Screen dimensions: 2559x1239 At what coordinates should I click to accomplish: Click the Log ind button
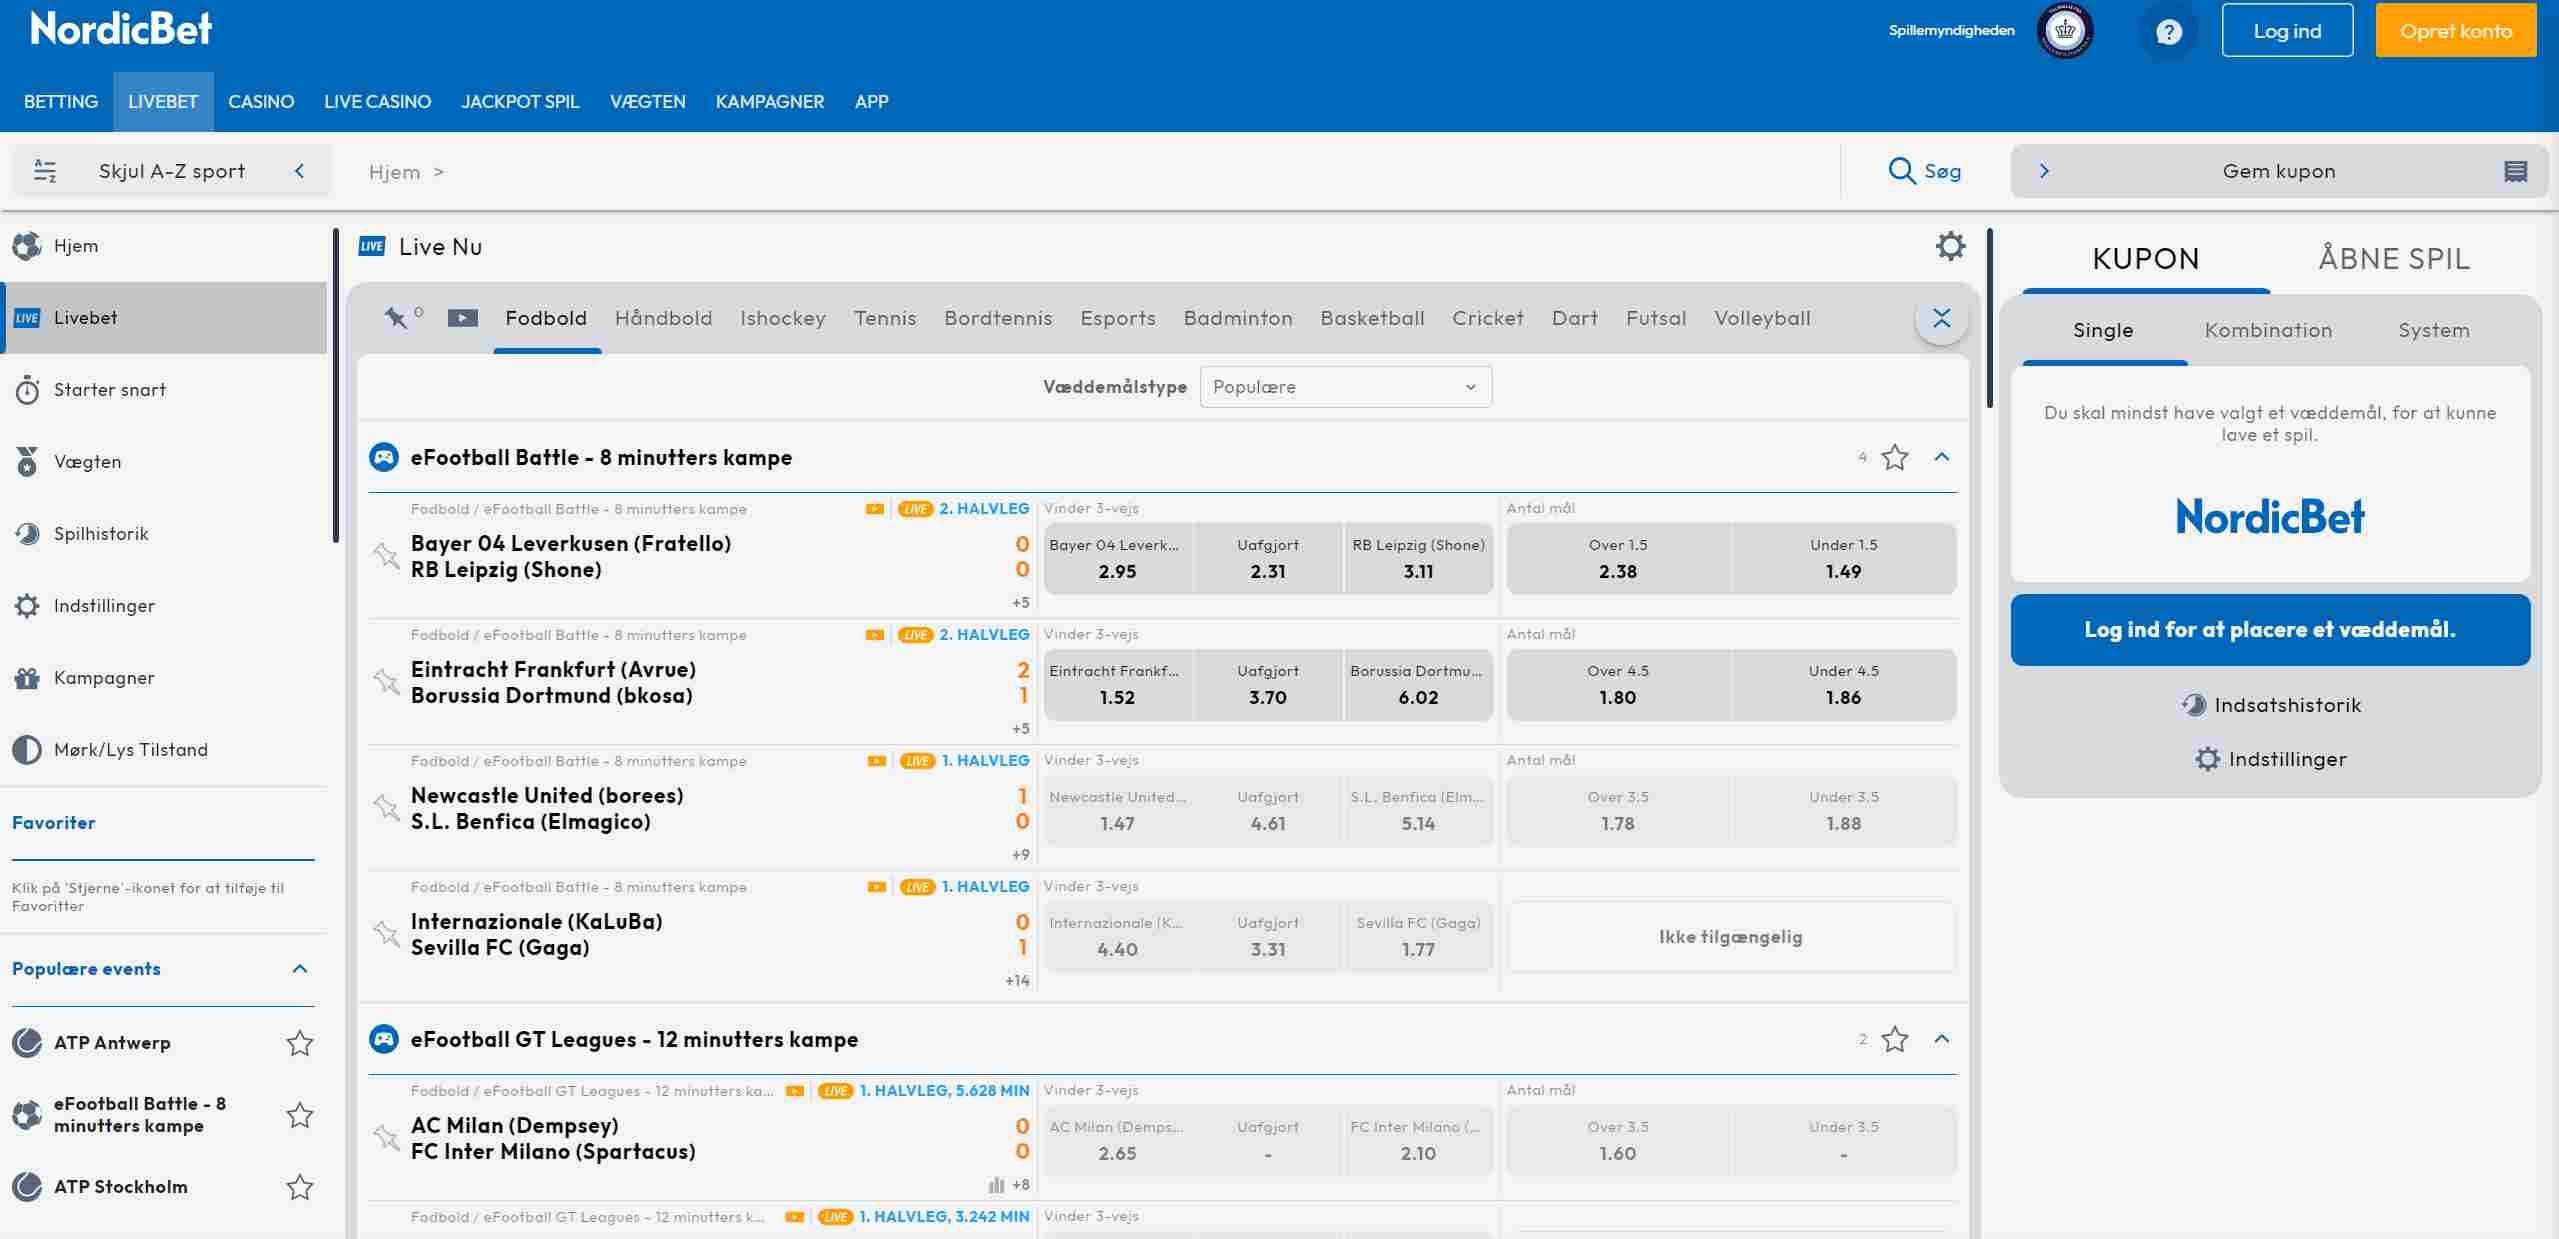(x=2287, y=31)
